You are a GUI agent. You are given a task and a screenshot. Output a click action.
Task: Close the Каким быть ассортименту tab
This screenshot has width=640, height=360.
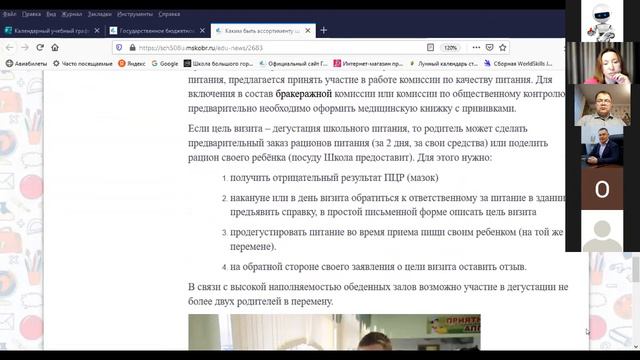(x=308, y=31)
